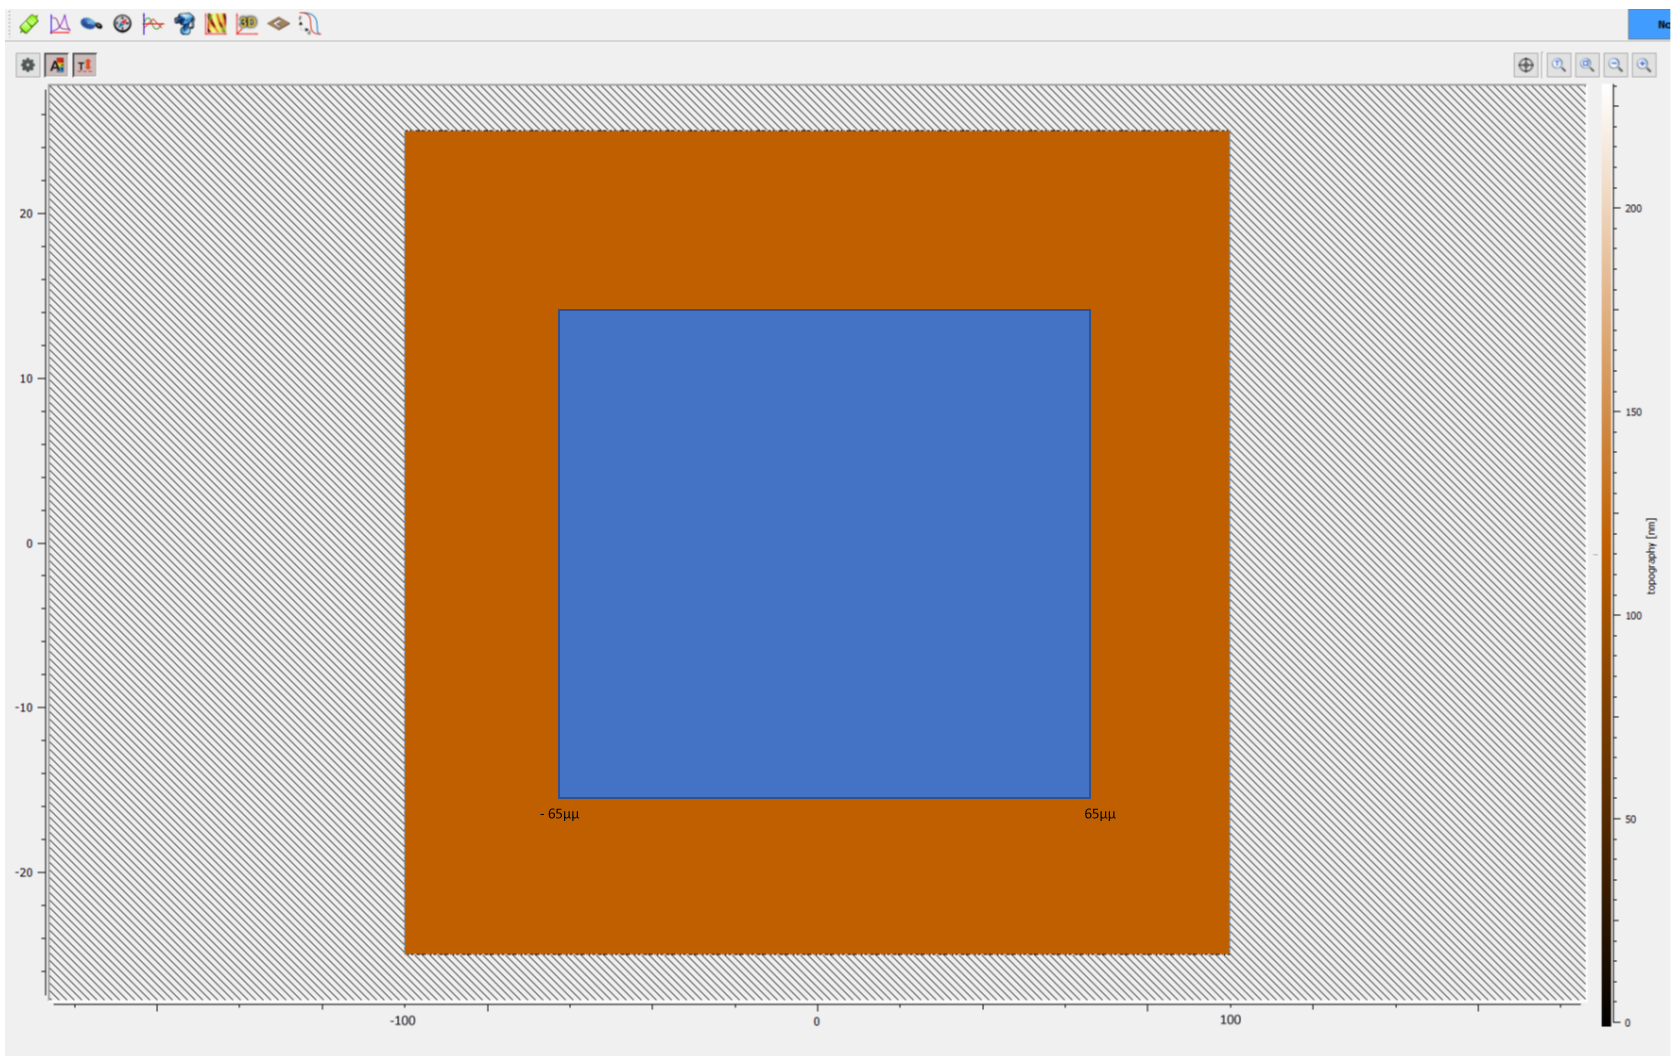
Task: Select the green ruler measurement tool
Action: tap(29, 23)
